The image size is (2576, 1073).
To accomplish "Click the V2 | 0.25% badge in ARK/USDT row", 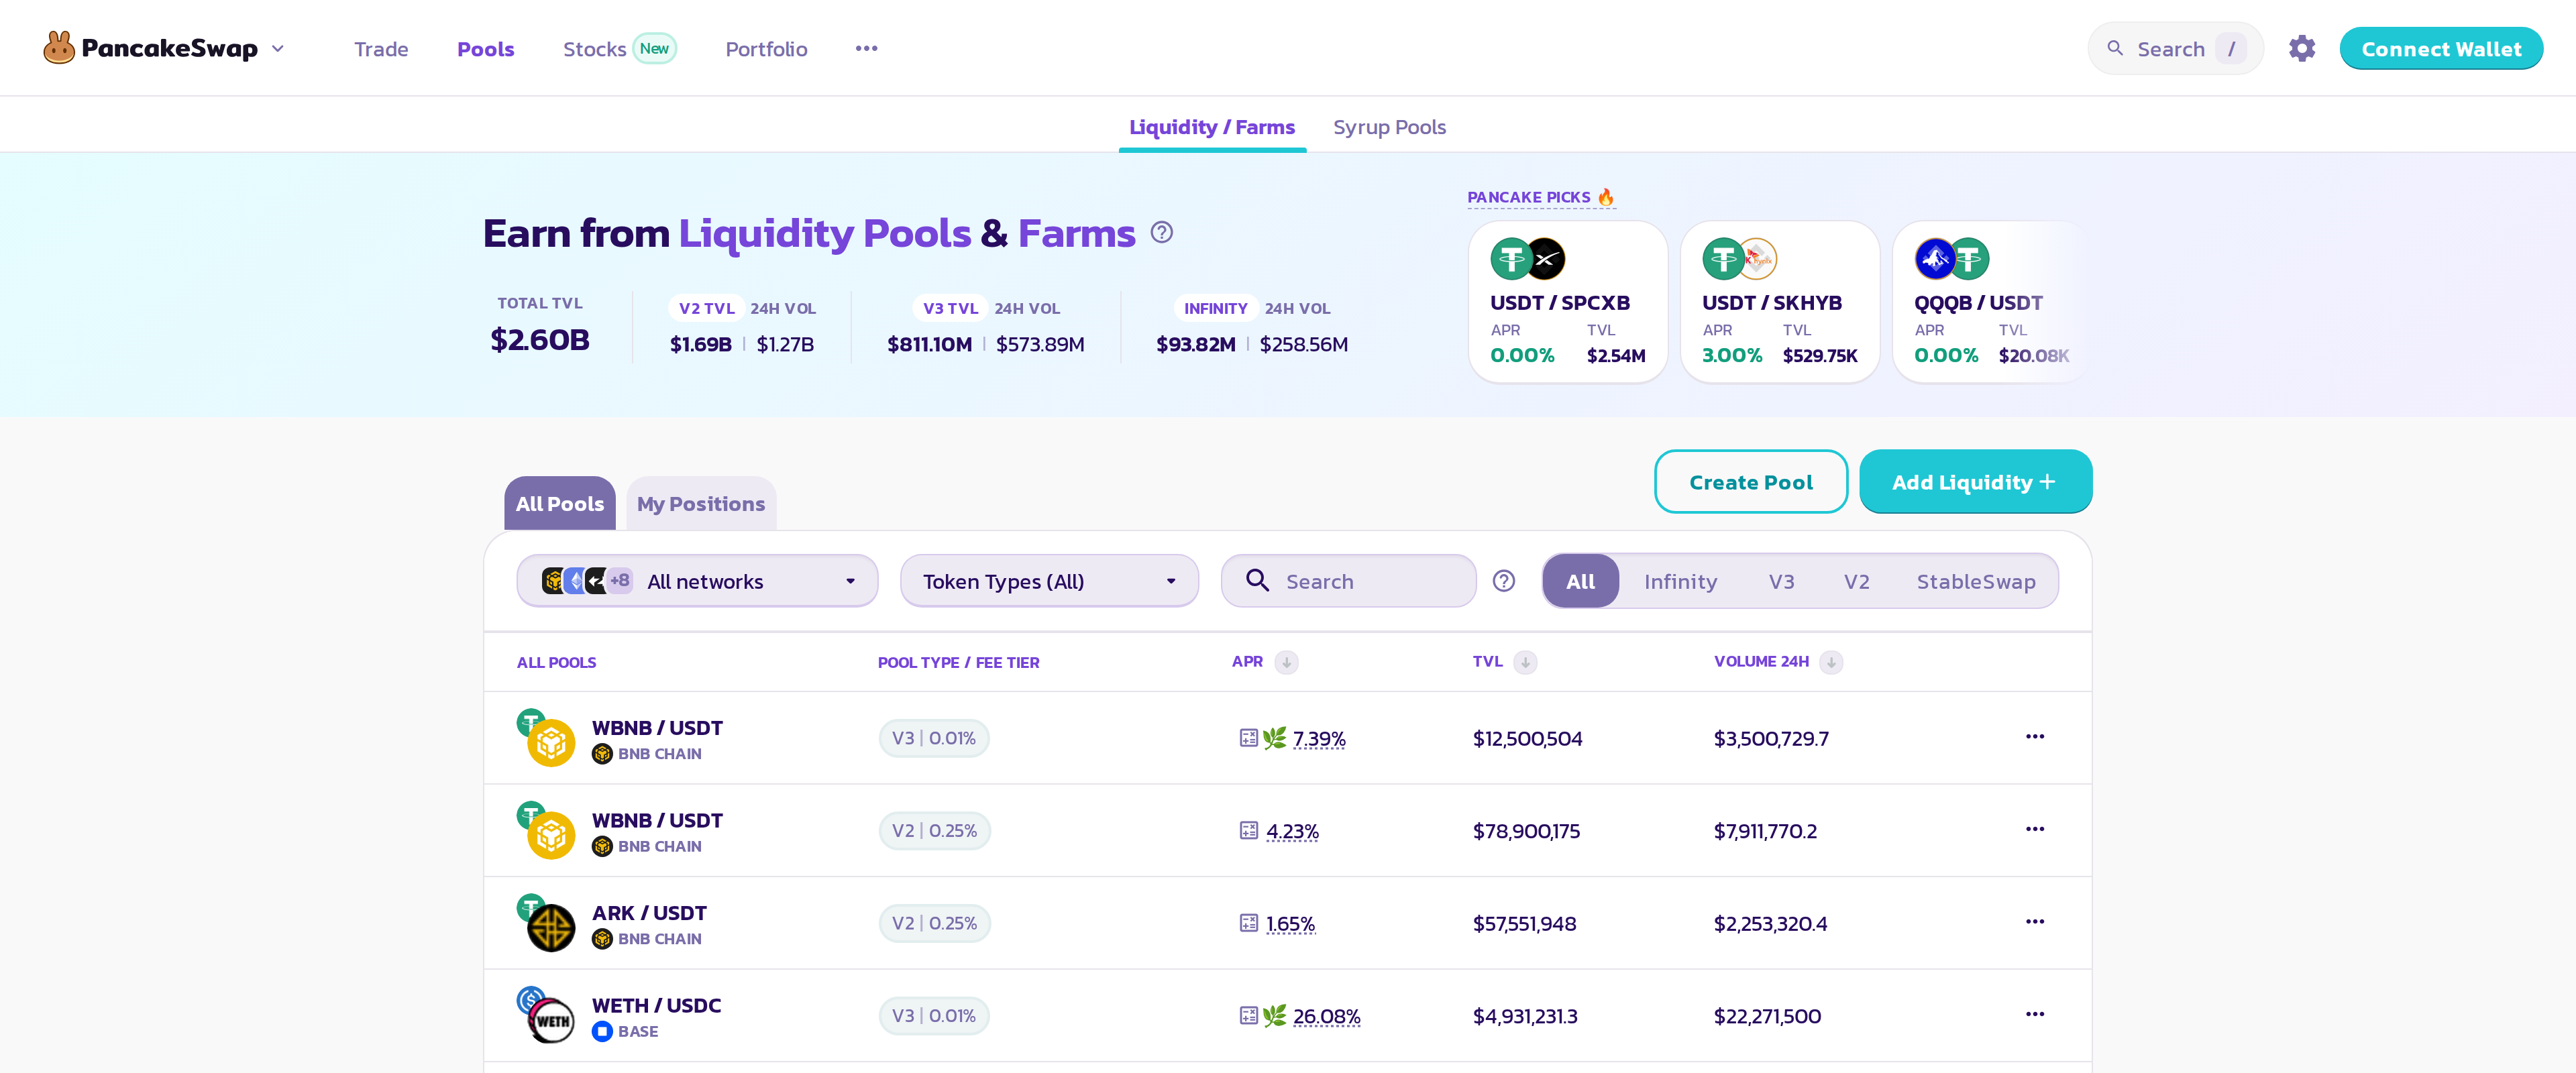I will [934, 923].
